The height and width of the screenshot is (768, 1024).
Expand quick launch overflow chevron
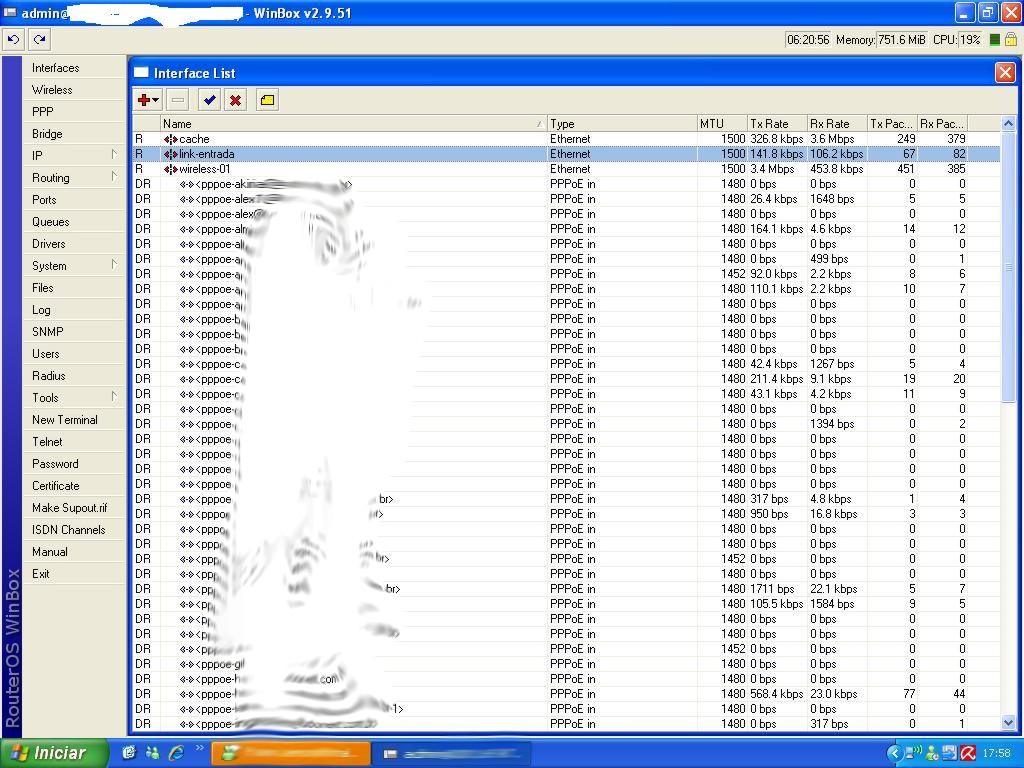click(x=199, y=748)
